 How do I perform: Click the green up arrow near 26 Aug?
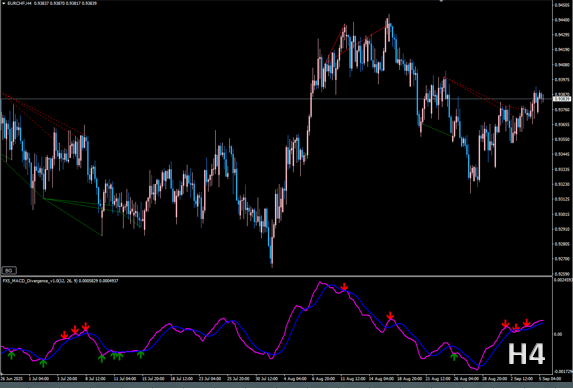(x=454, y=356)
